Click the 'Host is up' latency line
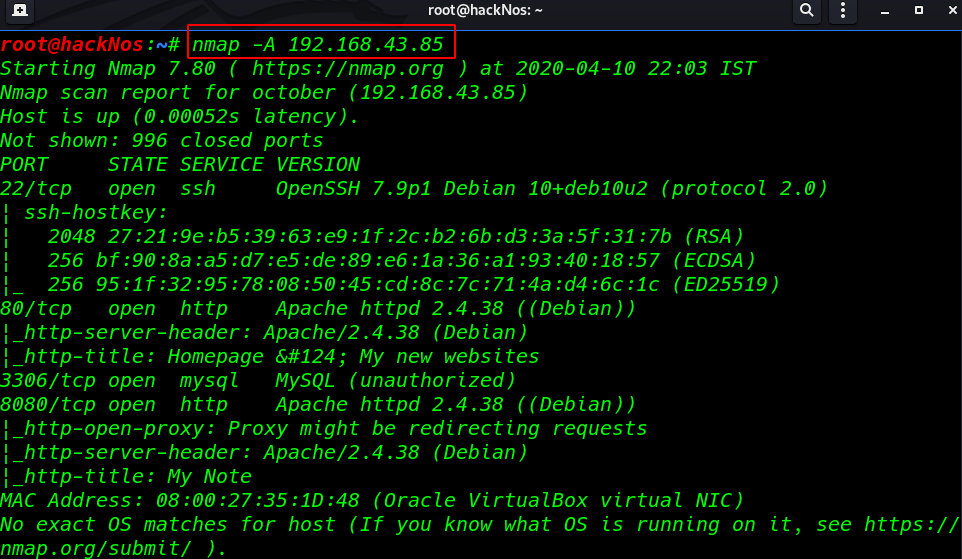Image resolution: width=962 pixels, height=559 pixels. [x=179, y=116]
